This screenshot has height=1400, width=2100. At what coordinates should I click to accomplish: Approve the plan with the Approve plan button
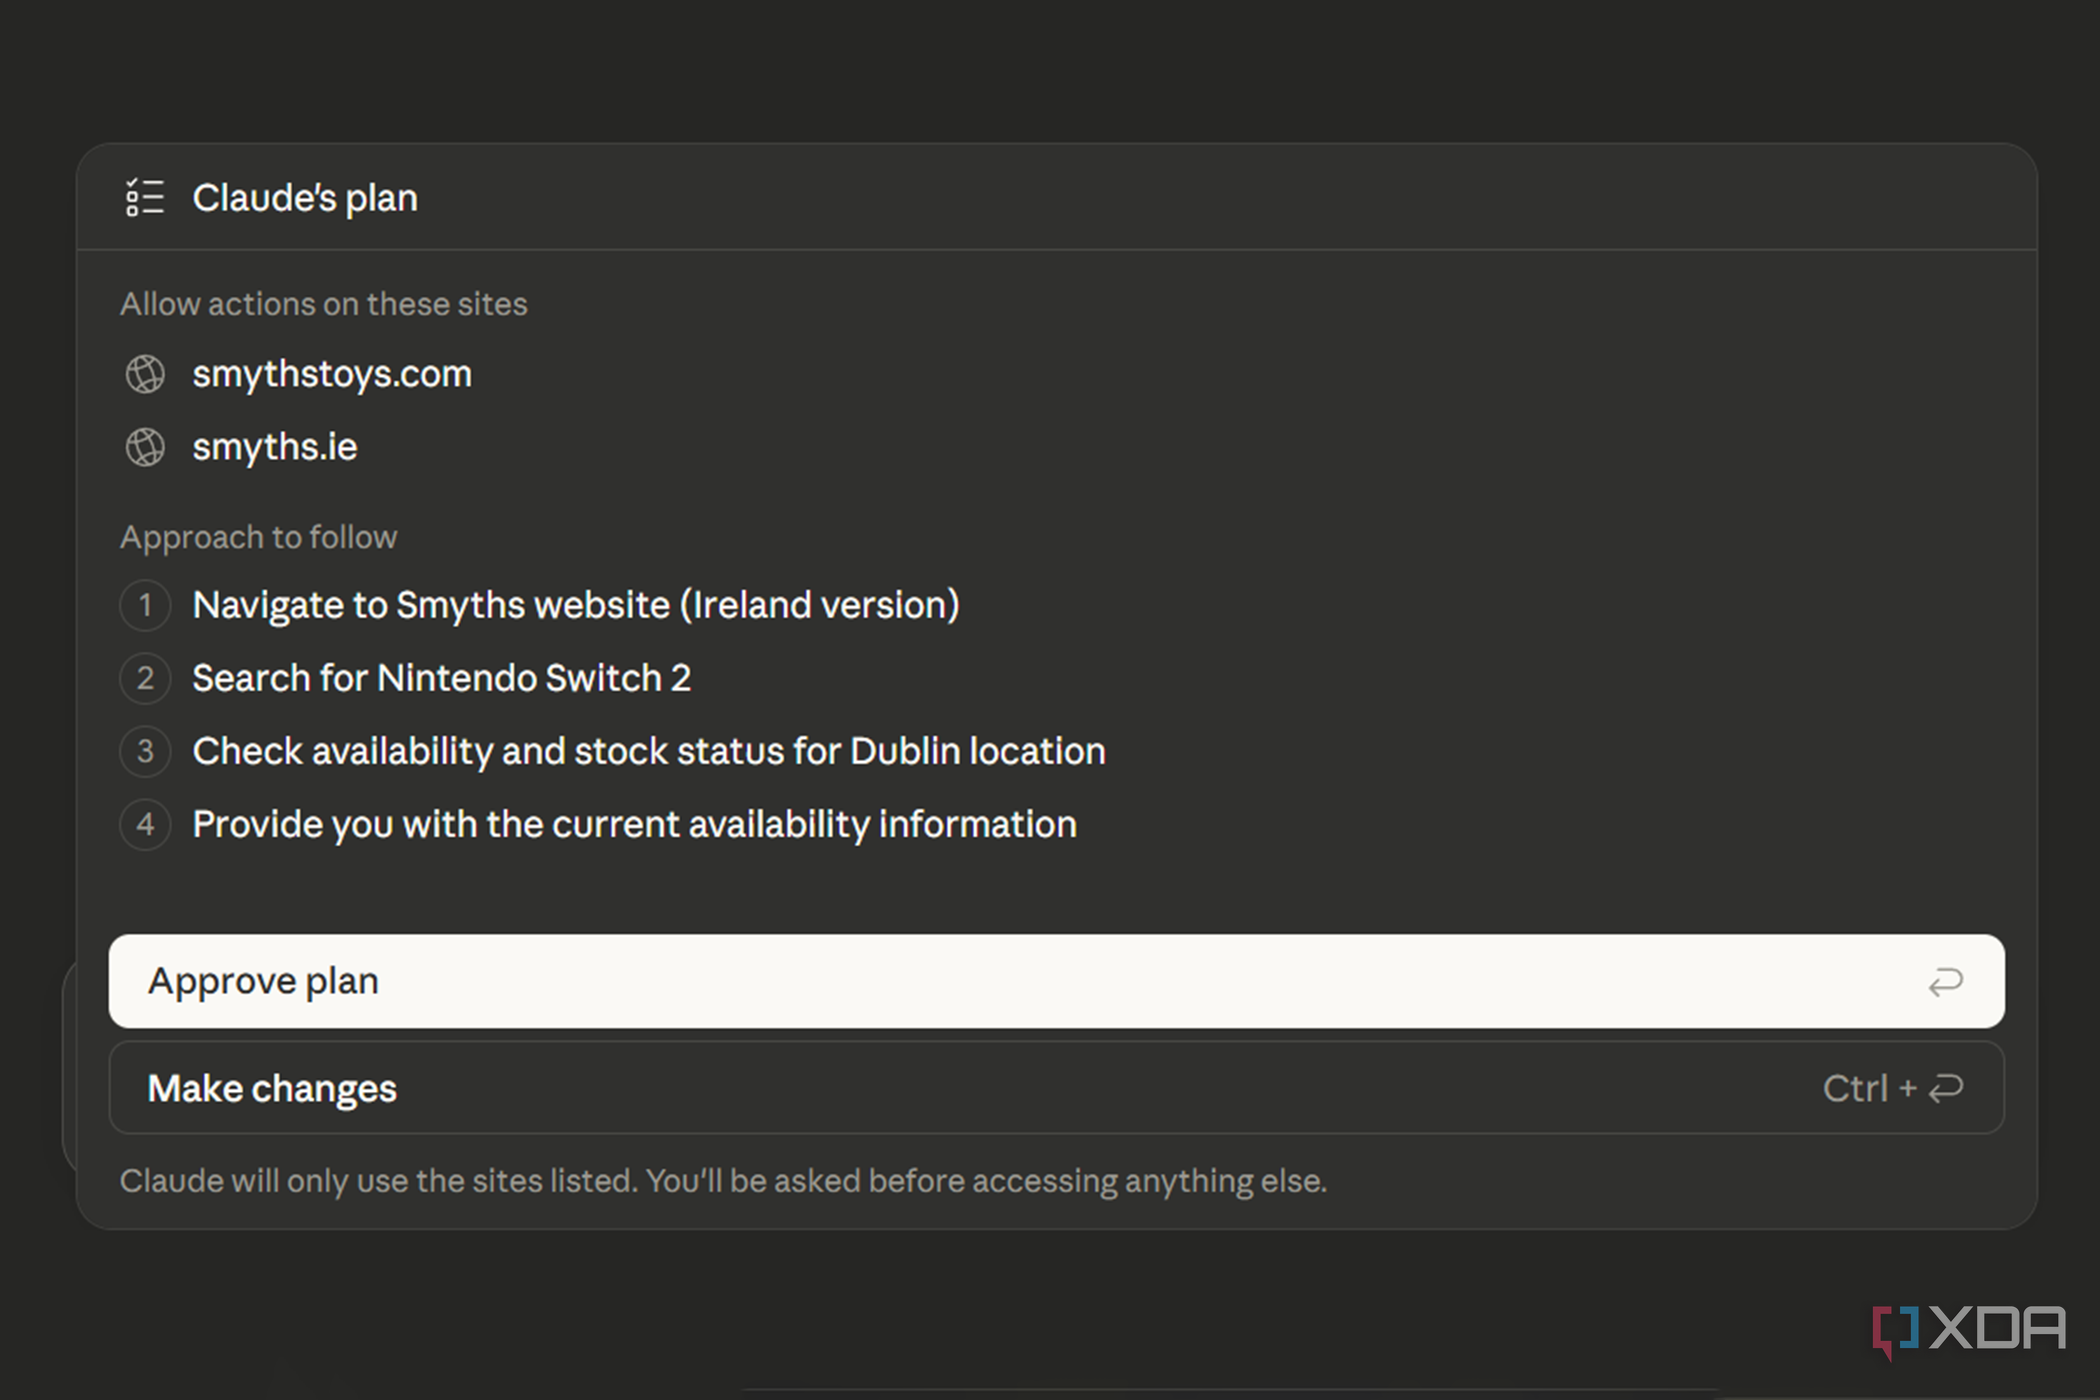(1056, 981)
